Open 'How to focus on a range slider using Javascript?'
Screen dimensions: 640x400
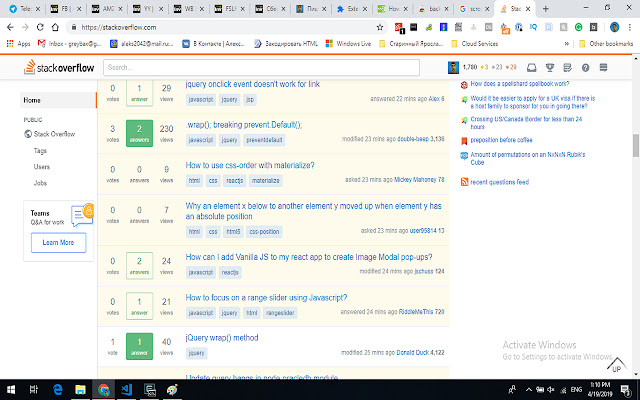click(x=266, y=298)
